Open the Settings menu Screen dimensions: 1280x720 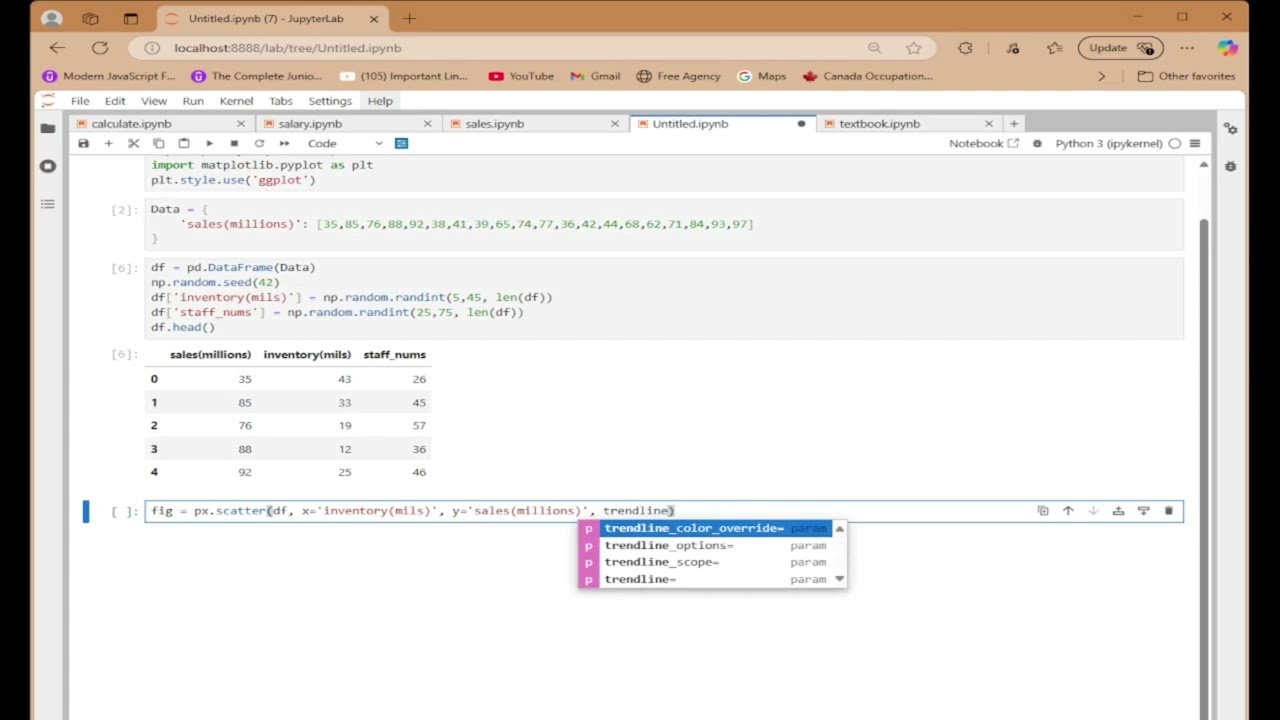[330, 101]
